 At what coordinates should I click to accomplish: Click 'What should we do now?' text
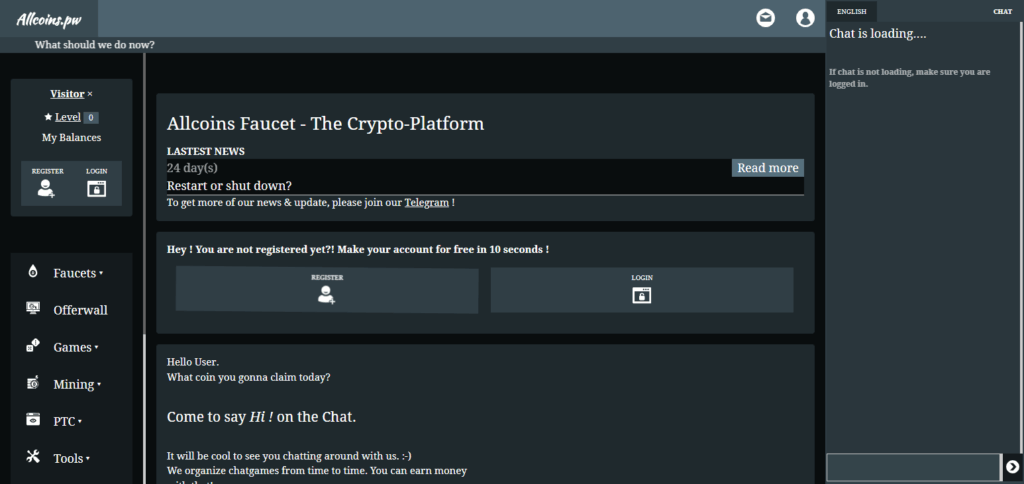(95, 45)
